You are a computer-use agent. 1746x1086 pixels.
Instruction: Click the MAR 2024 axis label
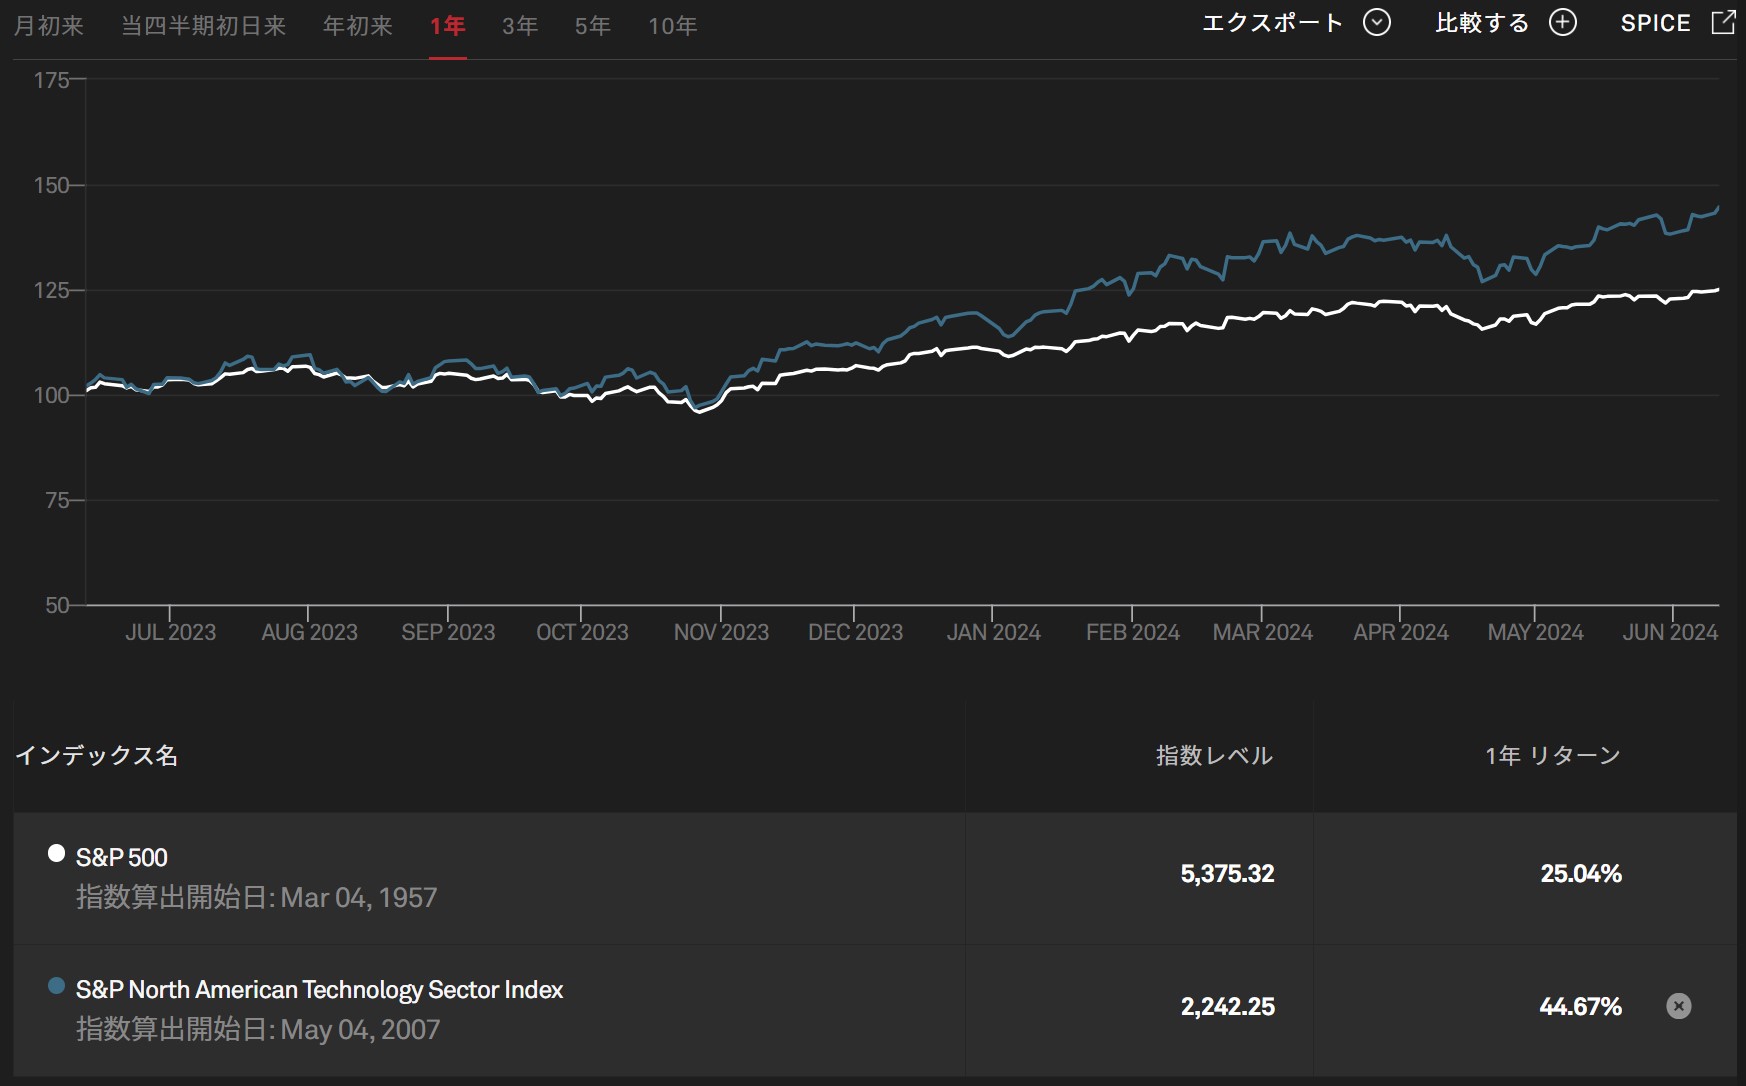[x=1262, y=633]
